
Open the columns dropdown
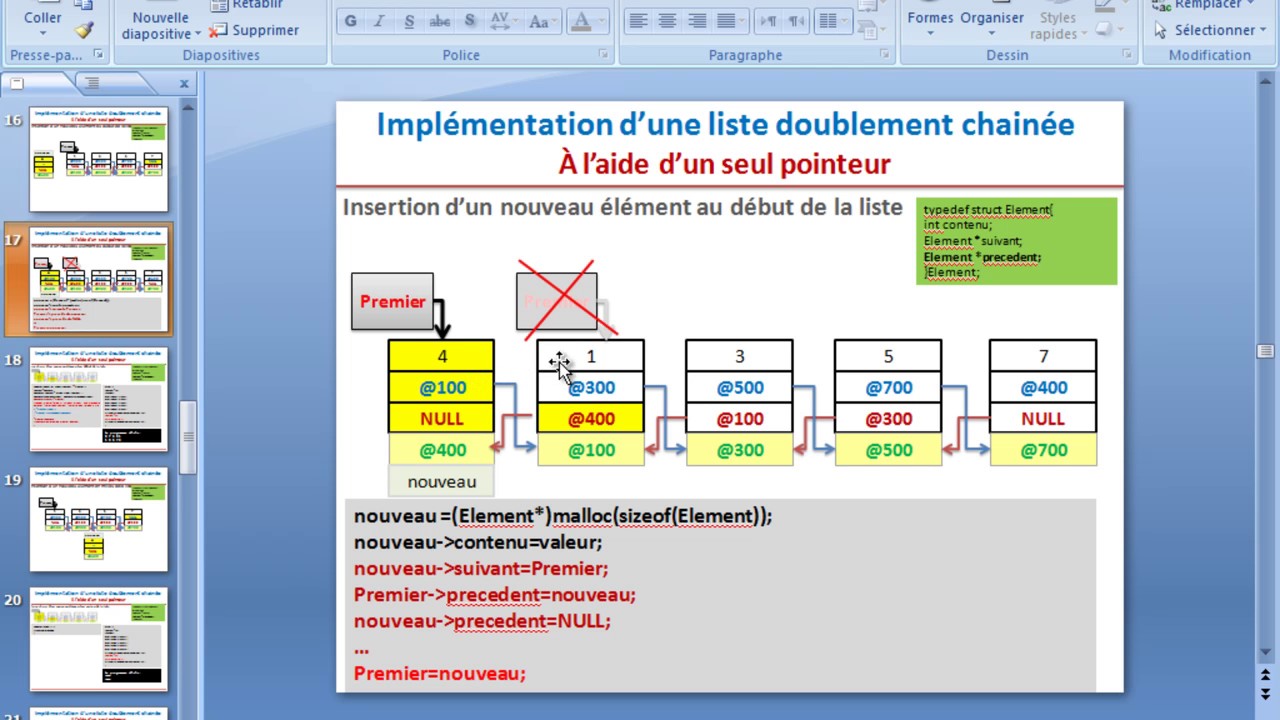tap(833, 21)
